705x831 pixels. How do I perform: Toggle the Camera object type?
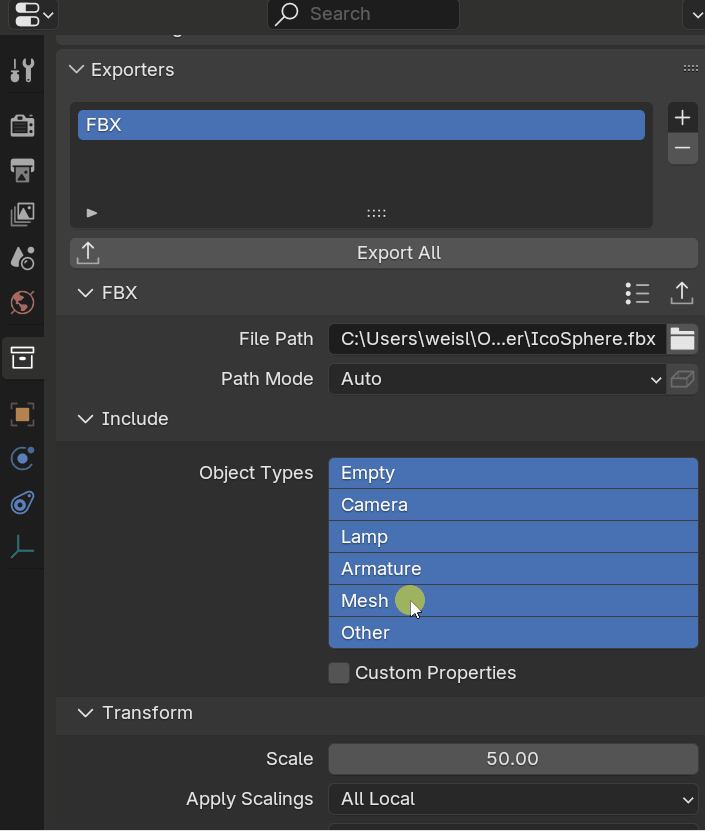pyautogui.click(x=513, y=505)
